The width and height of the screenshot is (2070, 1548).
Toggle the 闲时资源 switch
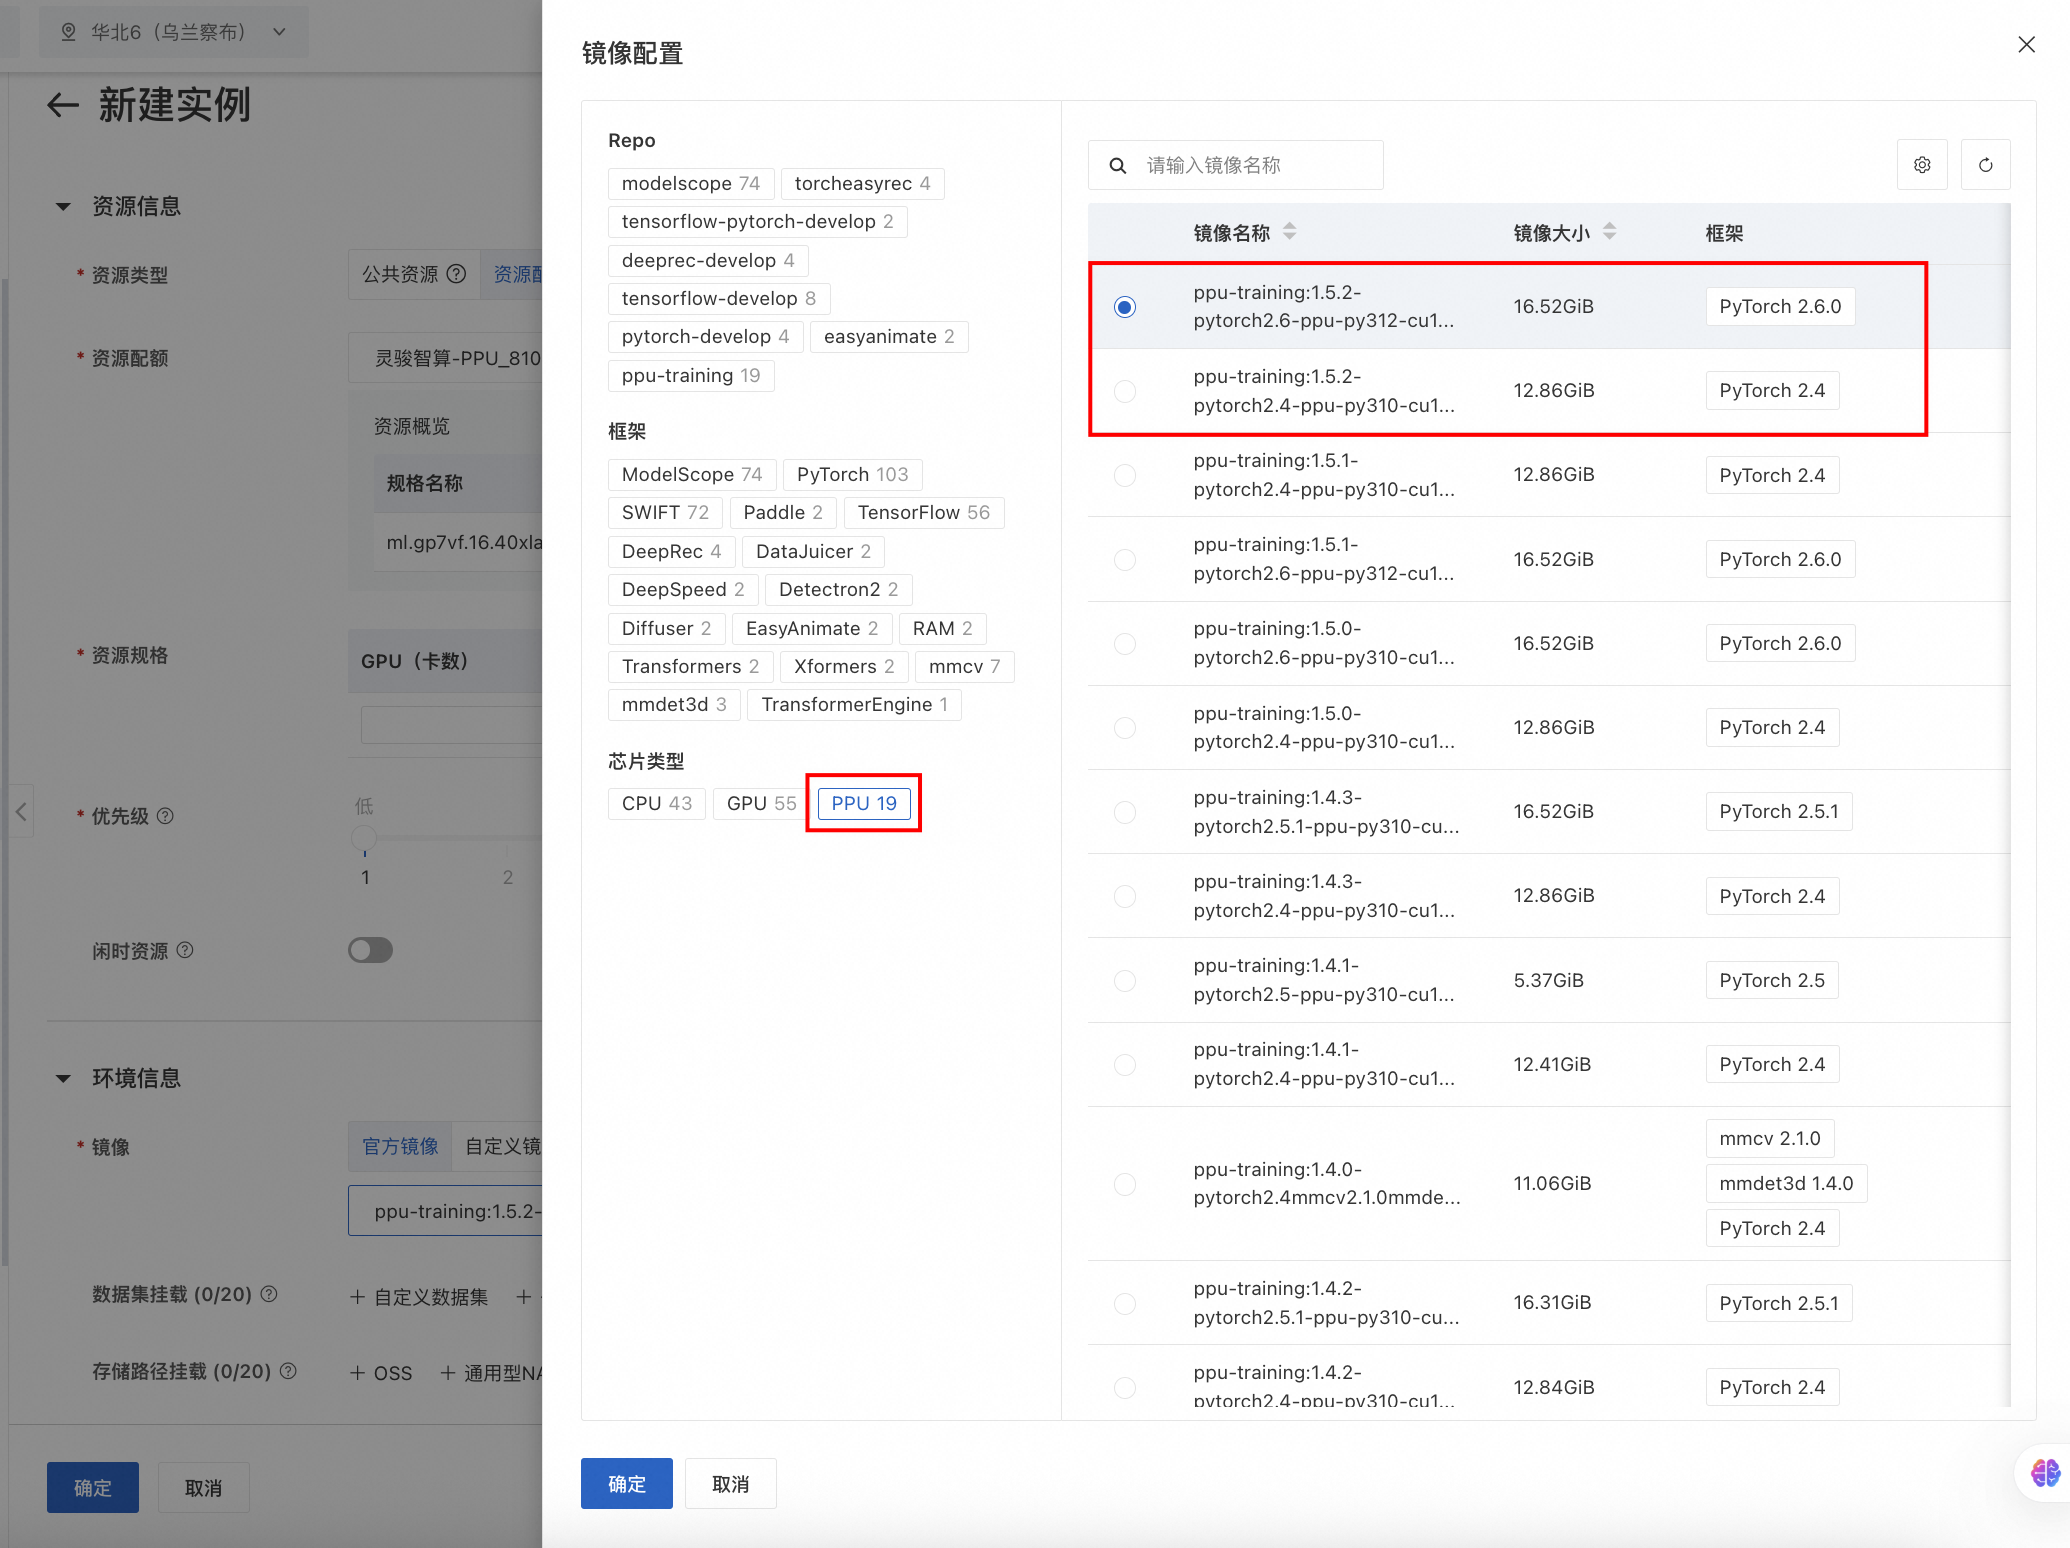click(x=370, y=950)
